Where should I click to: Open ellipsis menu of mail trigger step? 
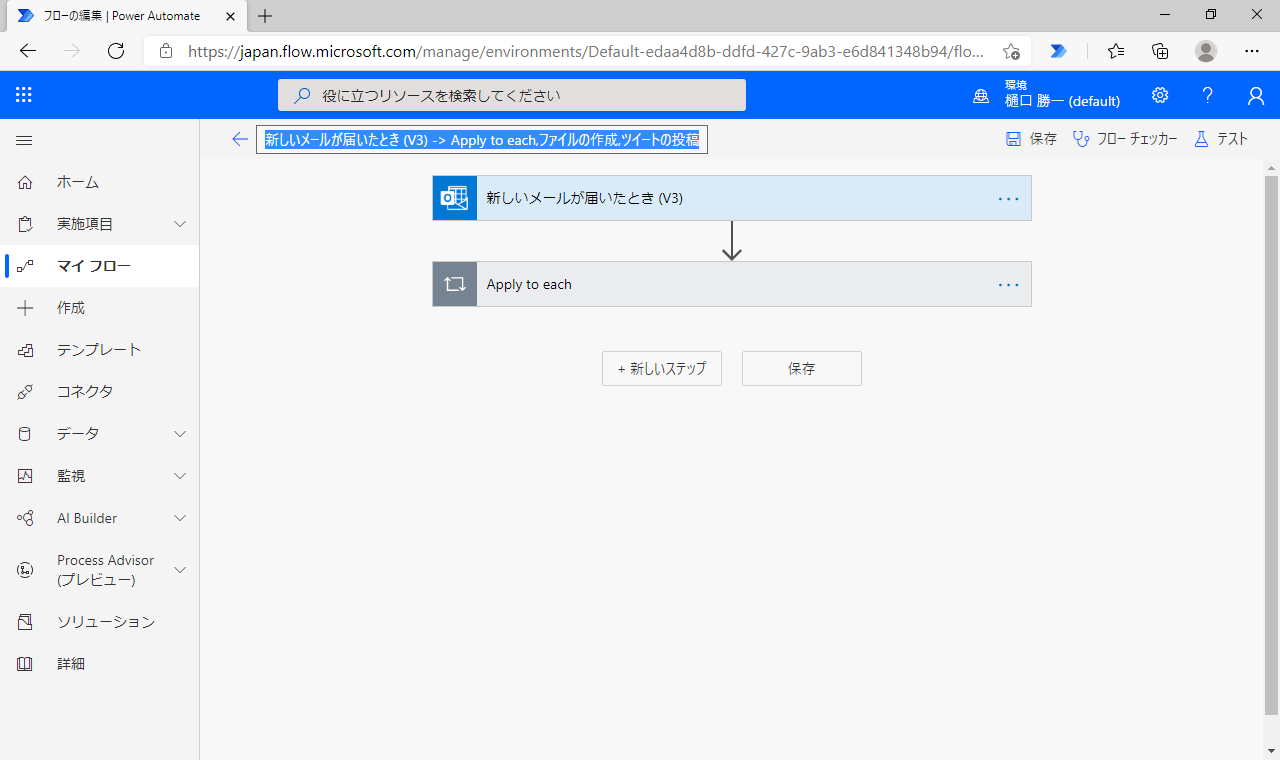[x=1009, y=198]
